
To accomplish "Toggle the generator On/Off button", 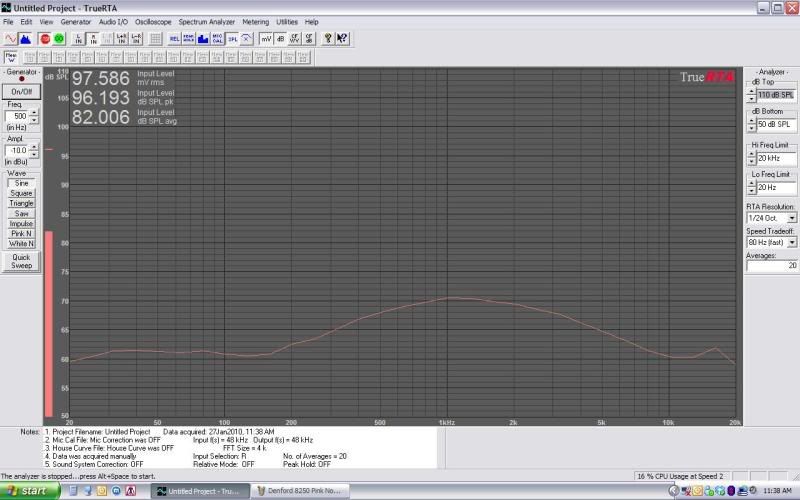I will click(x=21, y=92).
